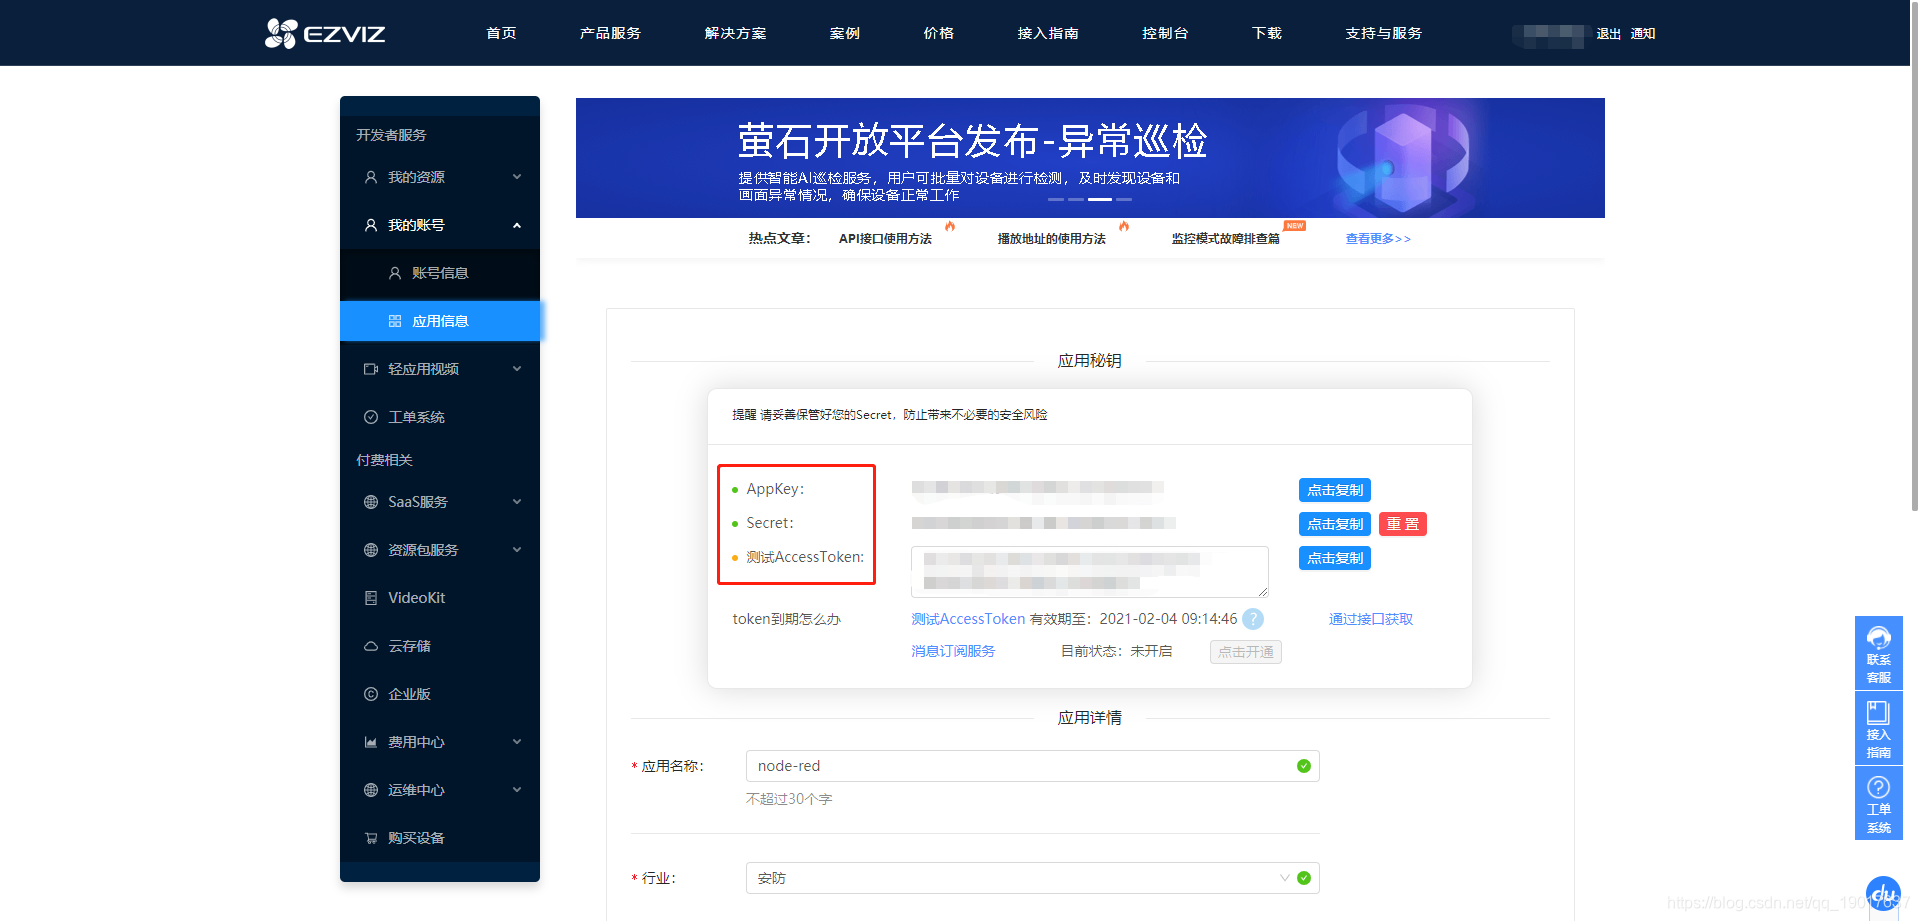Collapse 我的账号 chevron

517,225
